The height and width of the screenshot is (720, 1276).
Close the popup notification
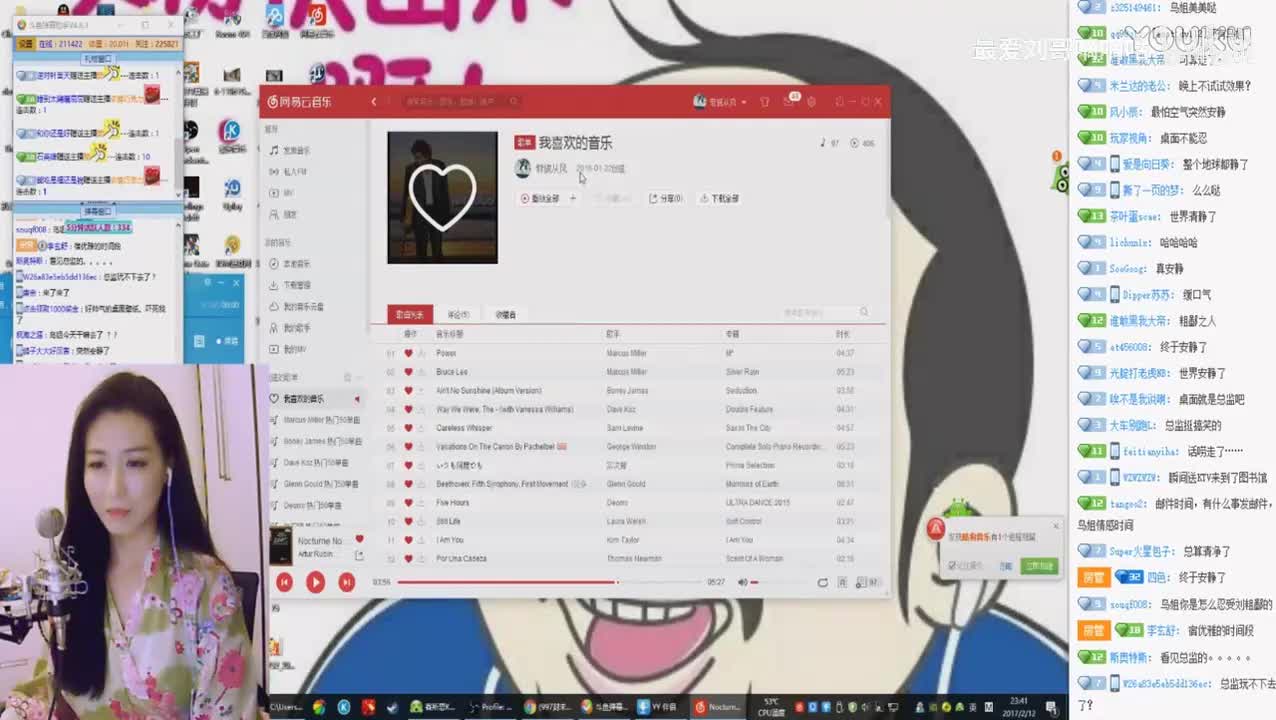point(1056,526)
